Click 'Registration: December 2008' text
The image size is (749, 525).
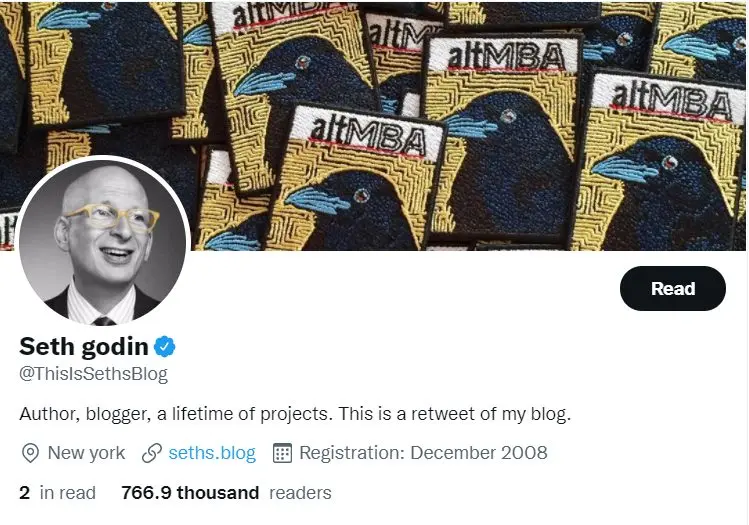point(423,453)
